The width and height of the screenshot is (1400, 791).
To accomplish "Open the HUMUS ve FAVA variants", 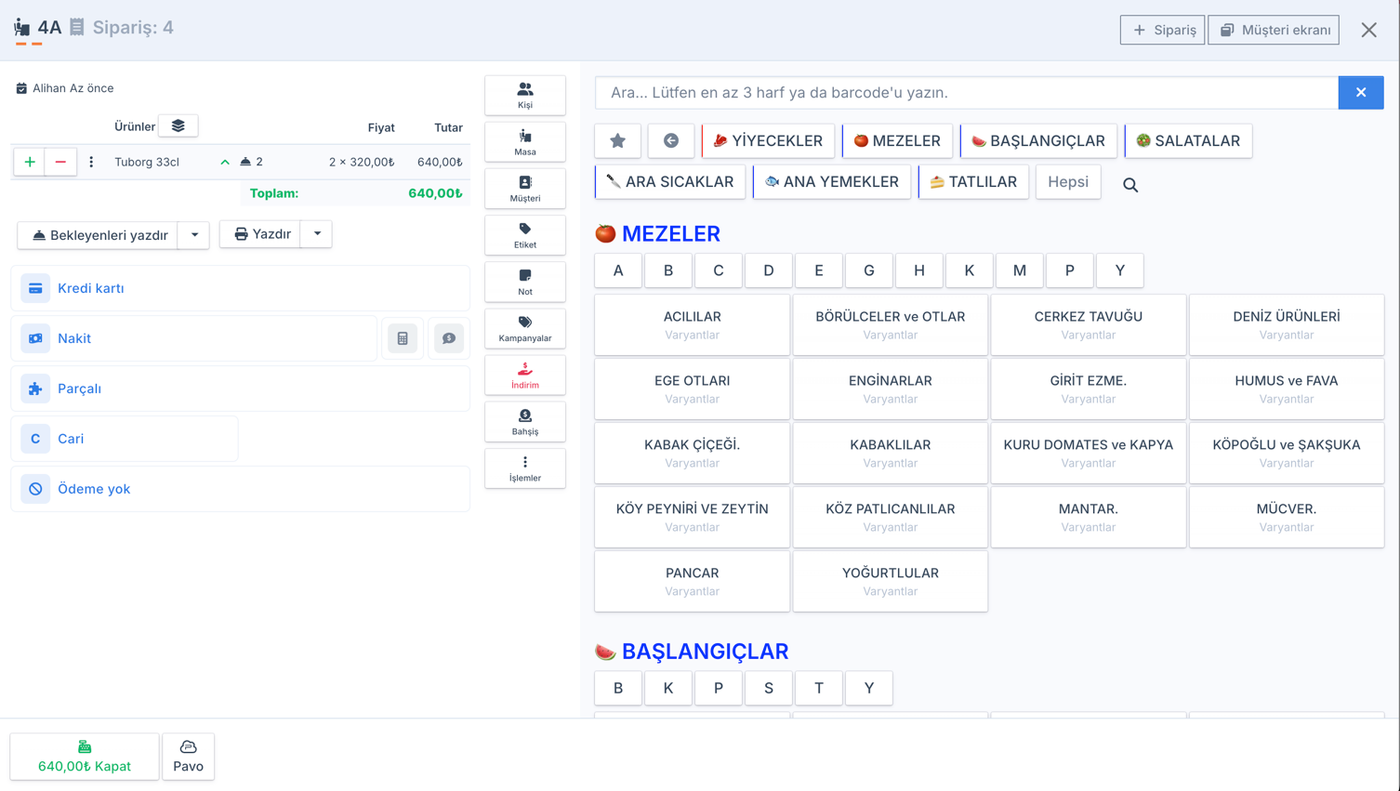I will click(1286, 389).
